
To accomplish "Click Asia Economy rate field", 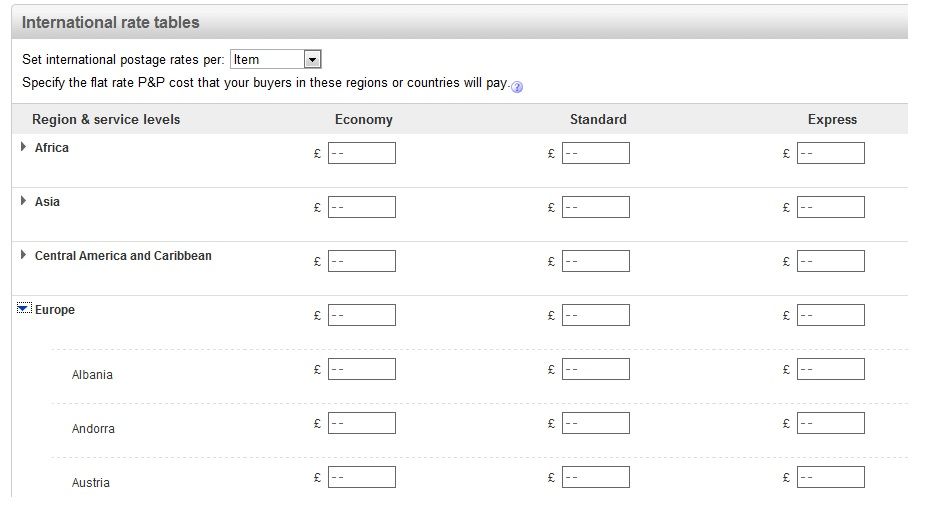I will tap(361, 207).
